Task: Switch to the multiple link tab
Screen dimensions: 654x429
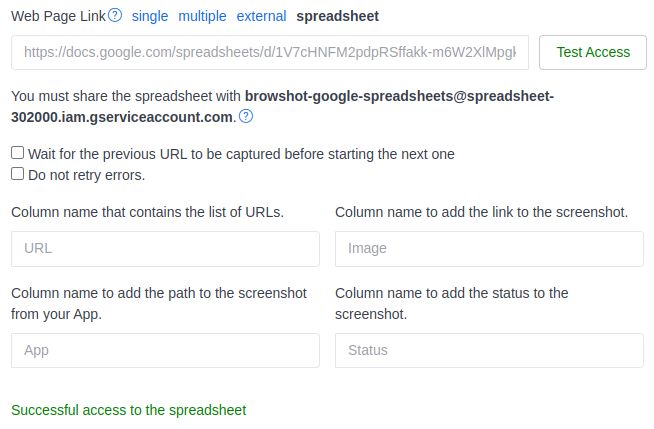Action: tap(202, 16)
